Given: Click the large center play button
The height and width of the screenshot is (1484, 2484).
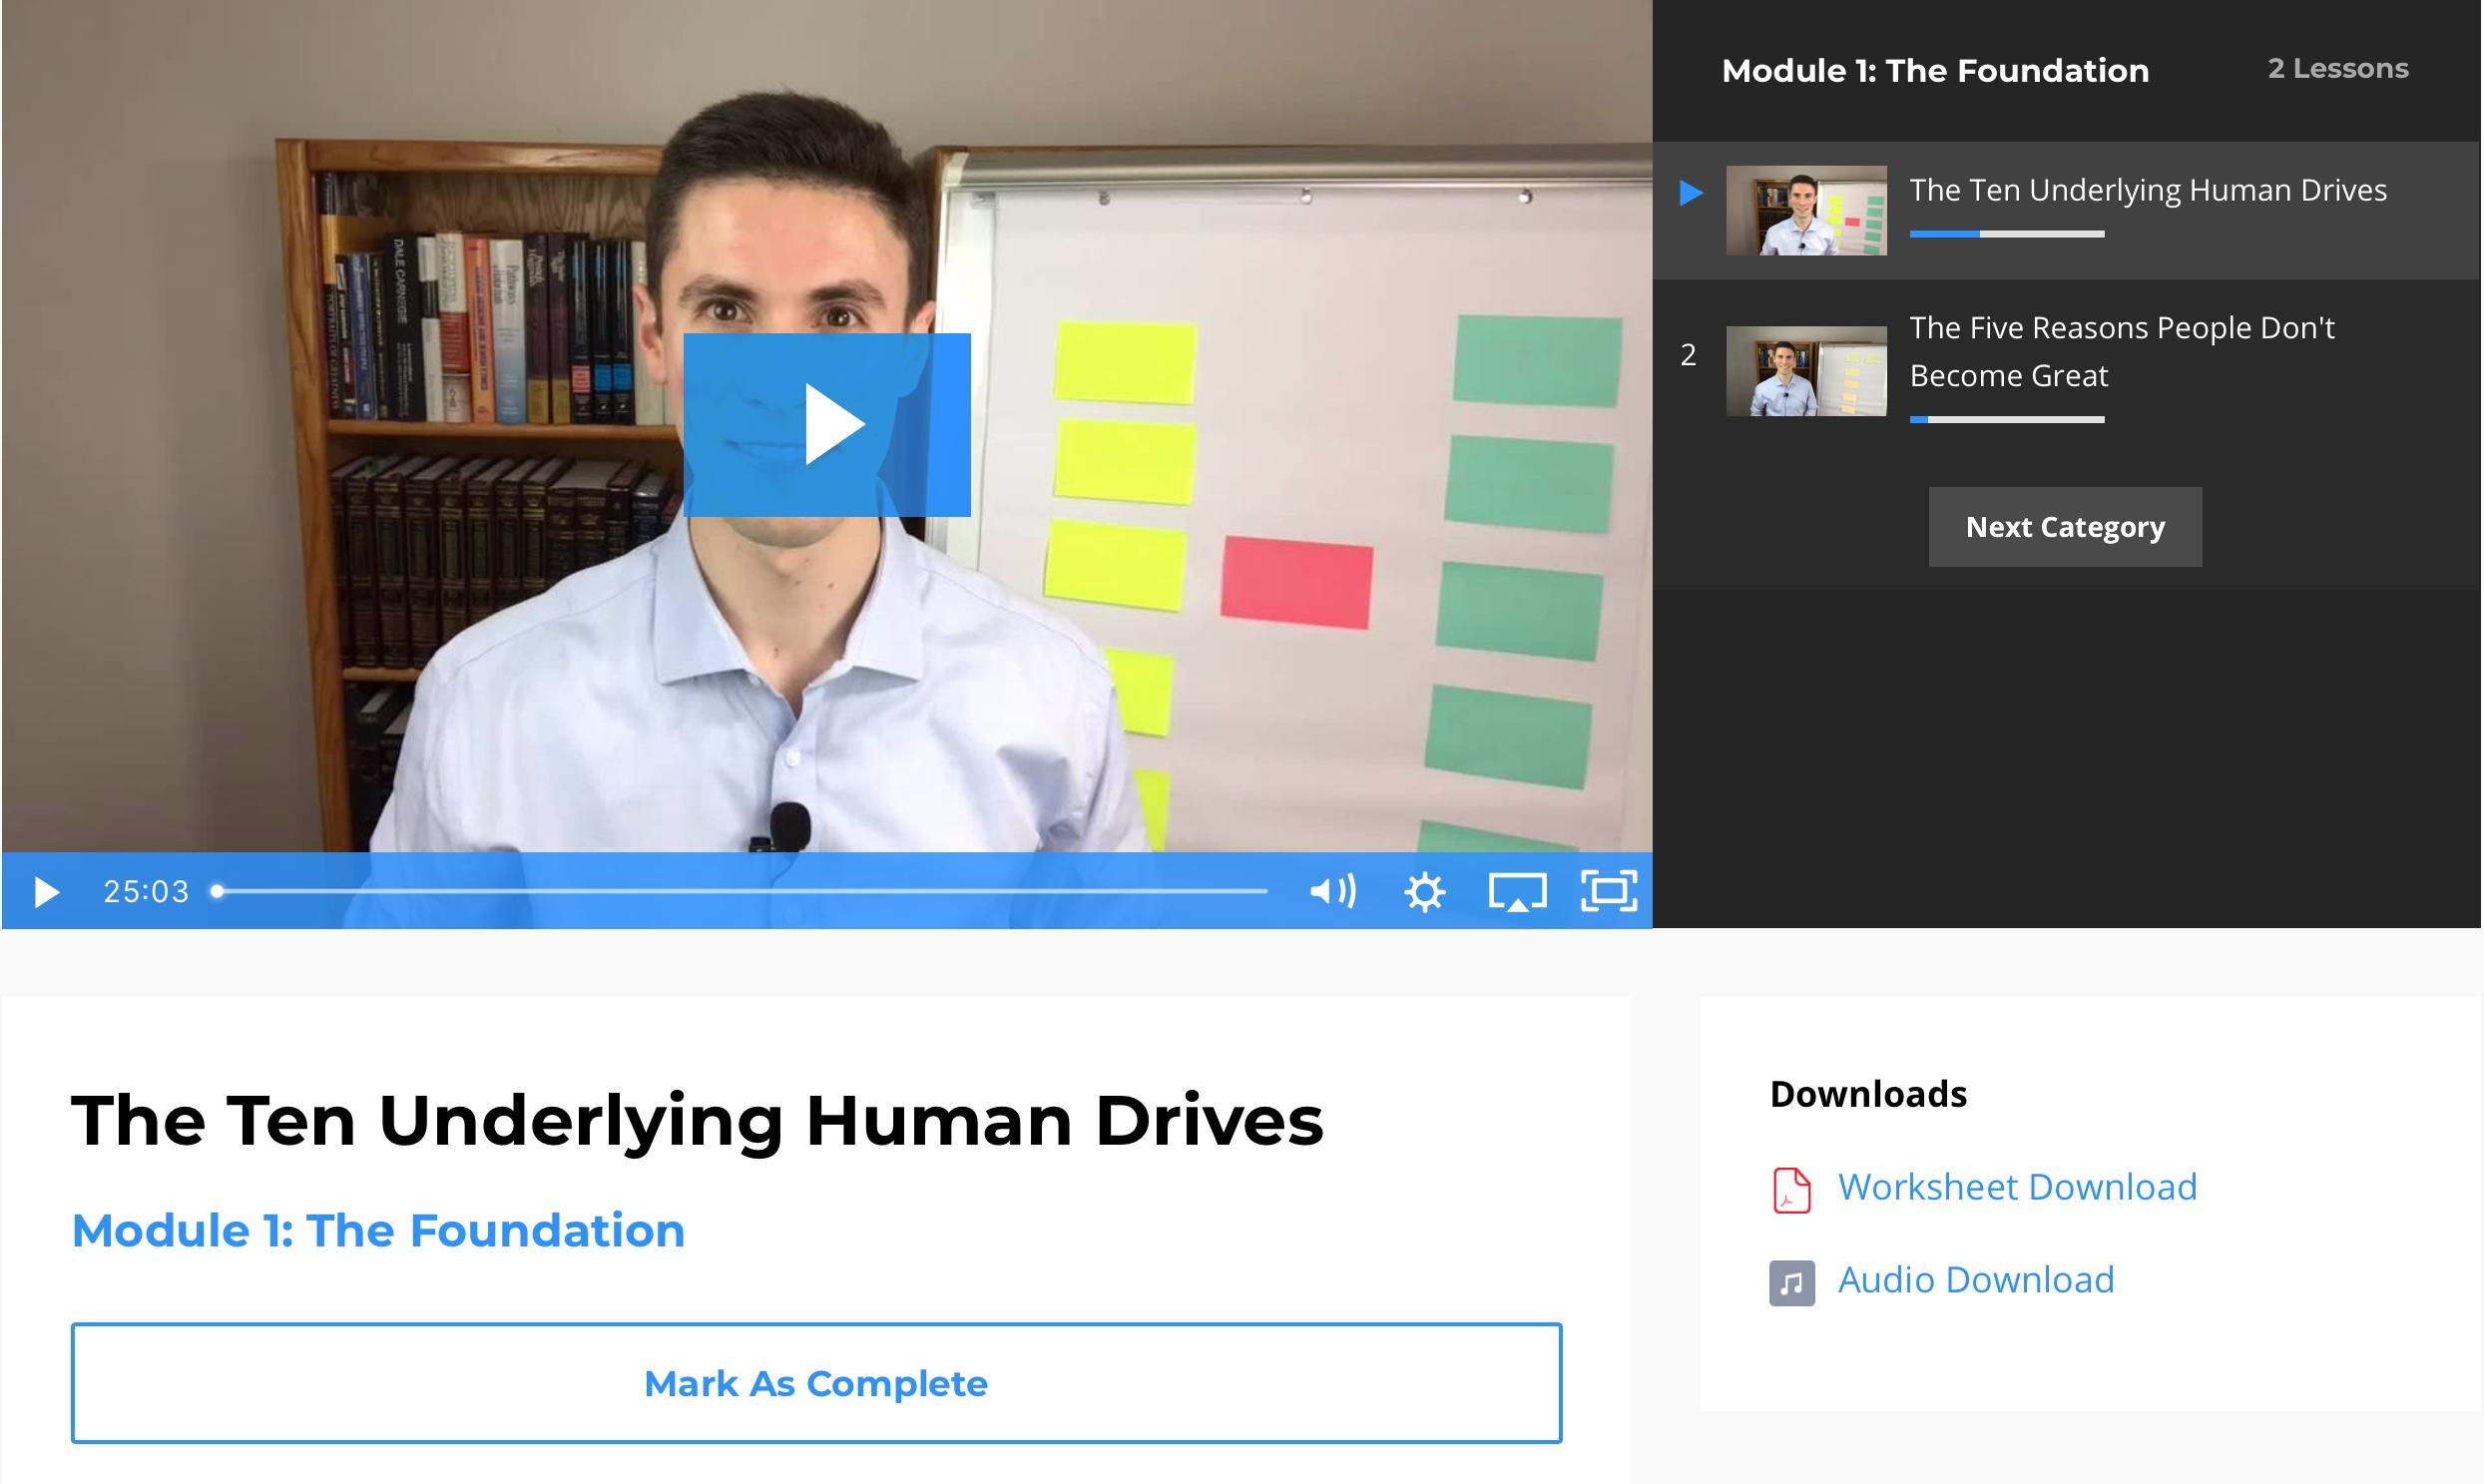Looking at the screenshot, I should coord(827,425).
